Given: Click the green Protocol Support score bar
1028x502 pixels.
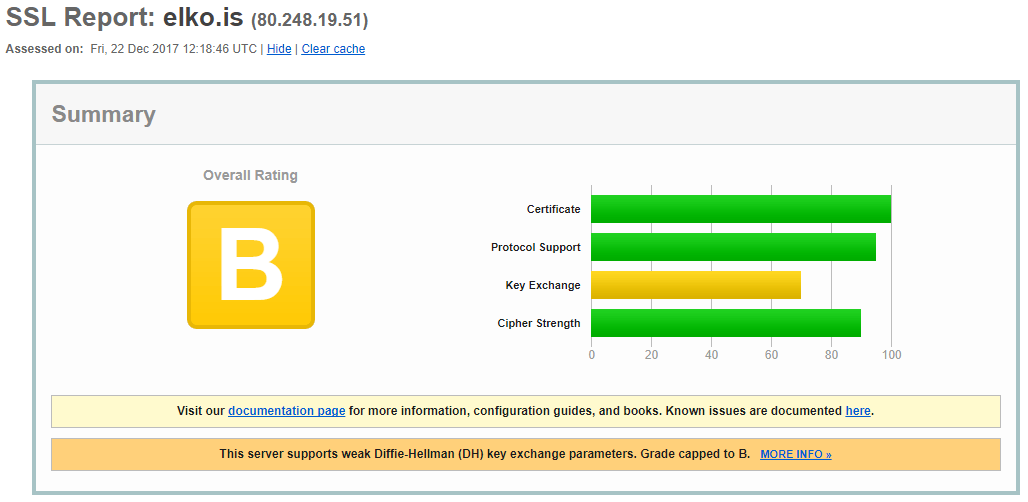Looking at the screenshot, I should (x=734, y=247).
